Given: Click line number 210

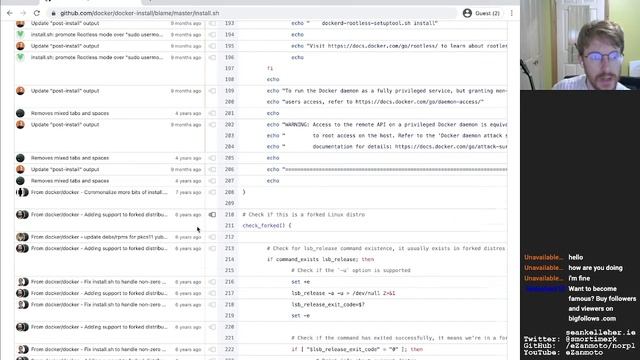Looking at the screenshot, I should pos(229,215).
